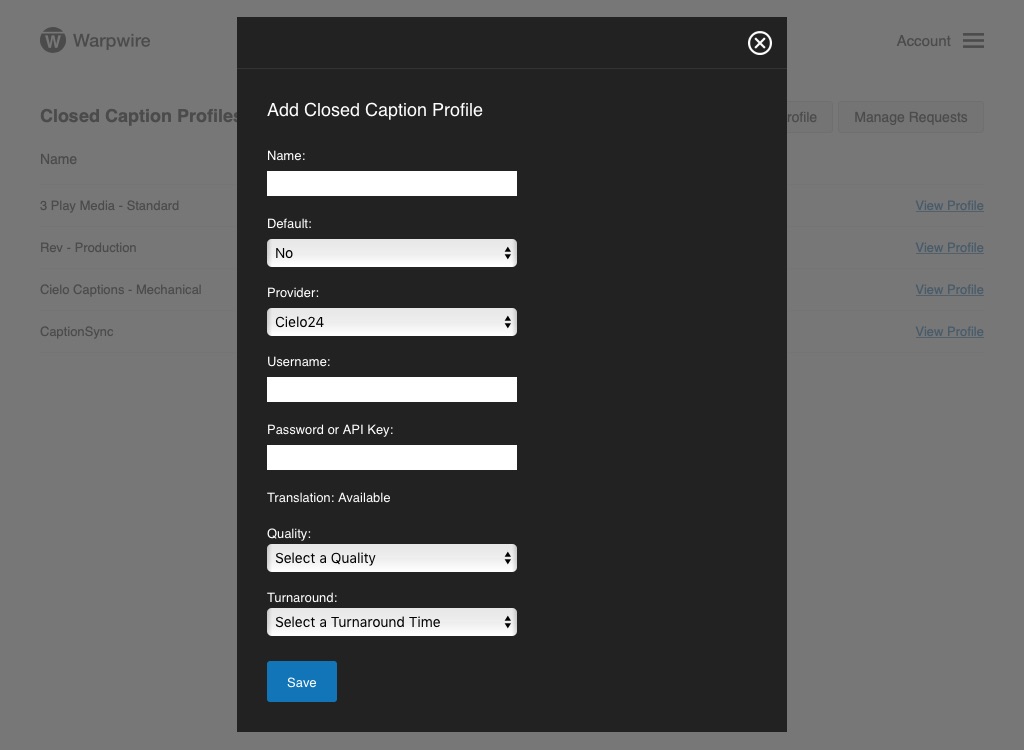Viewport: 1024px width, 750px height.
Task: Open the Select a Turnaround Time dropdown
Action: (392, 622)
